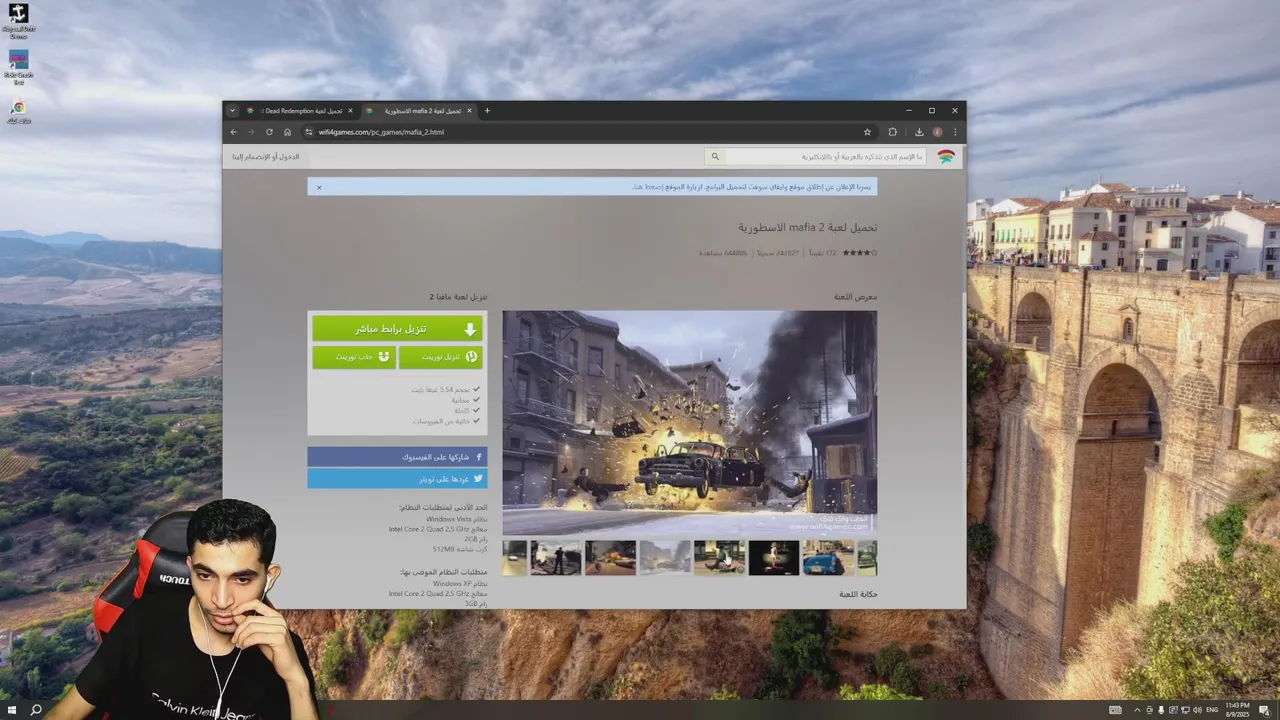Image resolution: width=1280 pixels, height=720 pixels.
Task: Click the website search magnifier button
Action: (715, 157)
